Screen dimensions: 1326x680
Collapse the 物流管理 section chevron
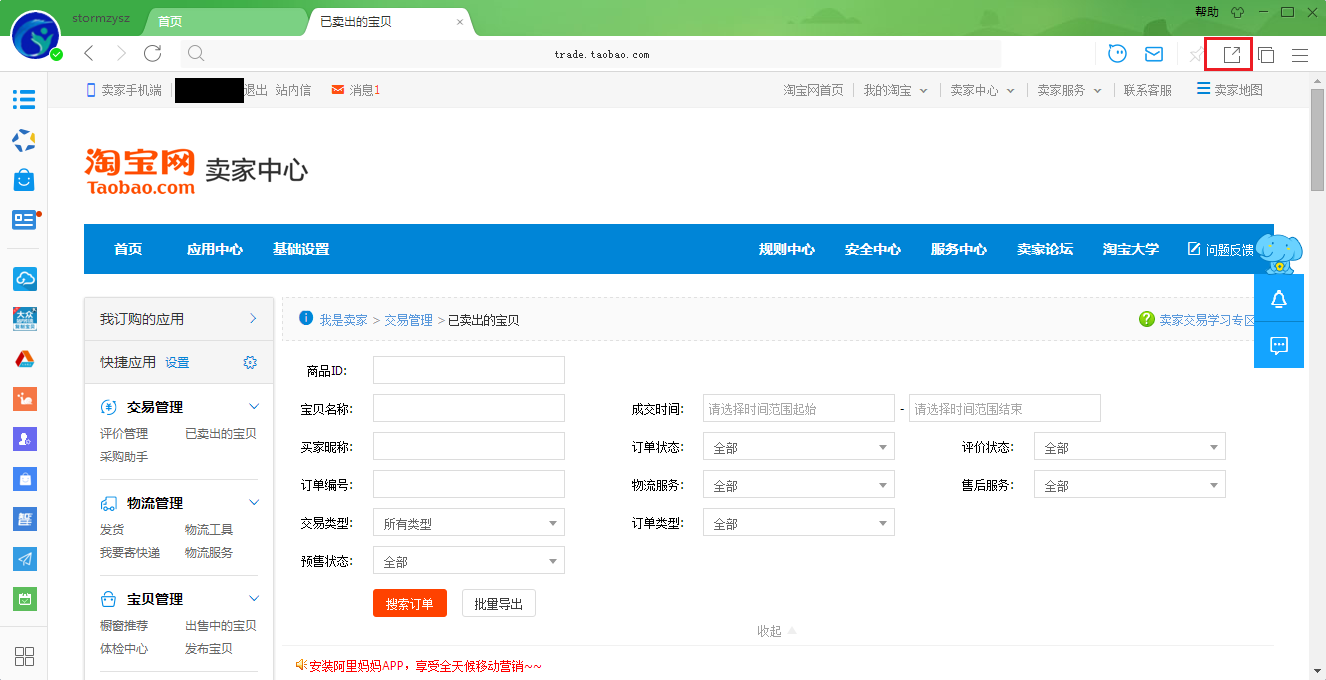coord(253,503)
